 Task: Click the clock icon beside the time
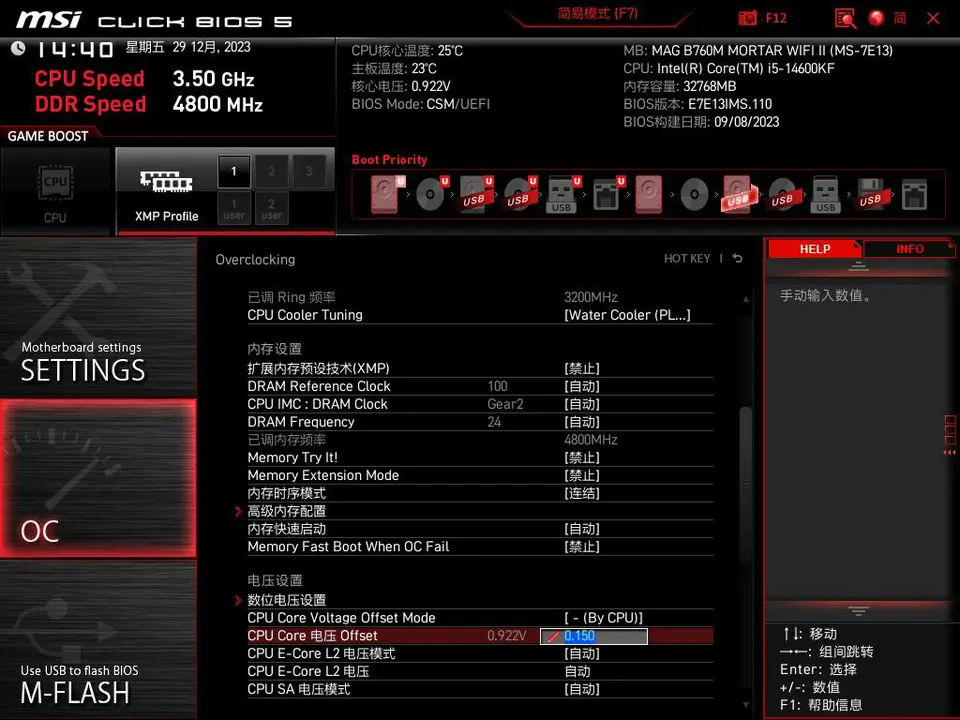(x=18, y=48)
